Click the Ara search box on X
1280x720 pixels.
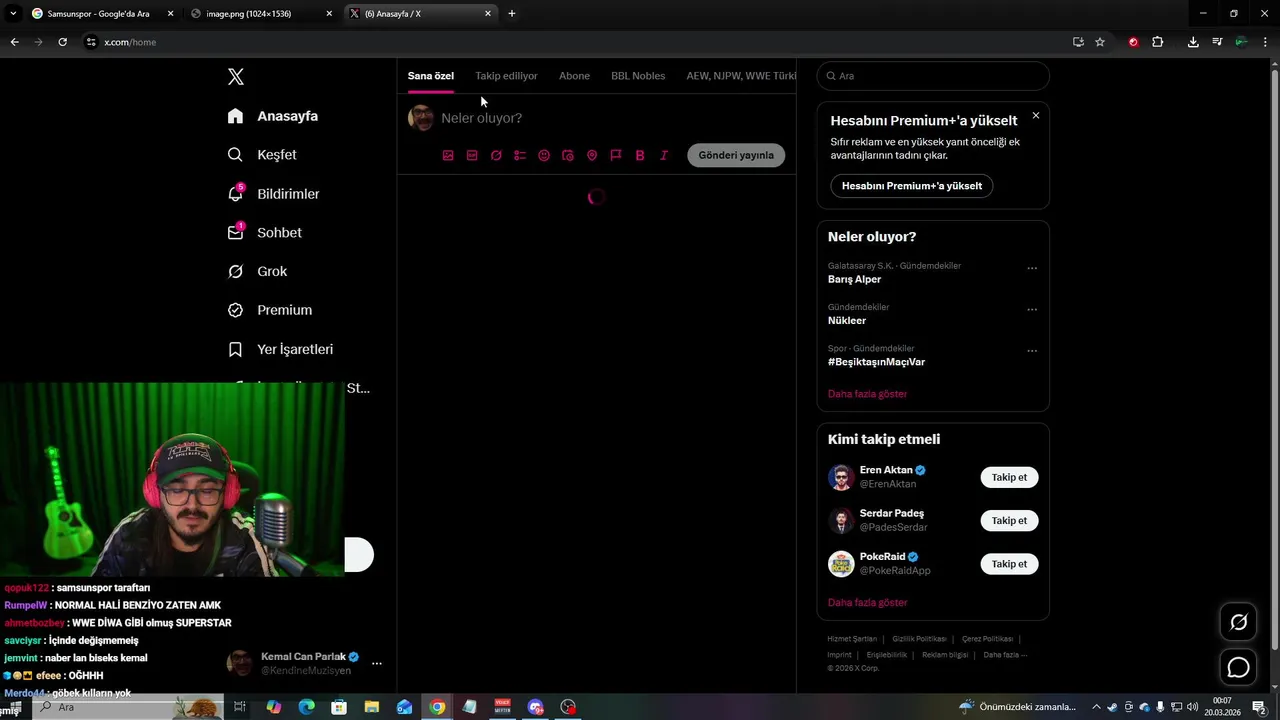[933, 76]
